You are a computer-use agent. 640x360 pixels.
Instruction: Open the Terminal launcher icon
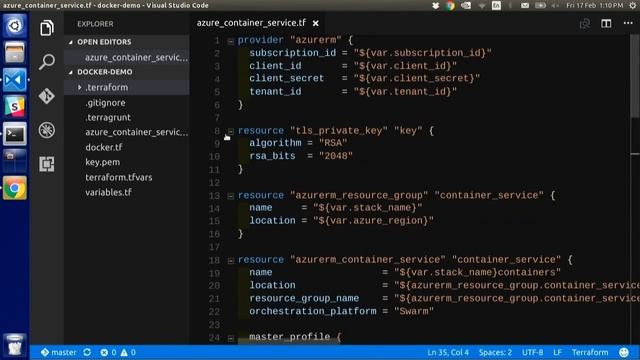coord(15,134)
